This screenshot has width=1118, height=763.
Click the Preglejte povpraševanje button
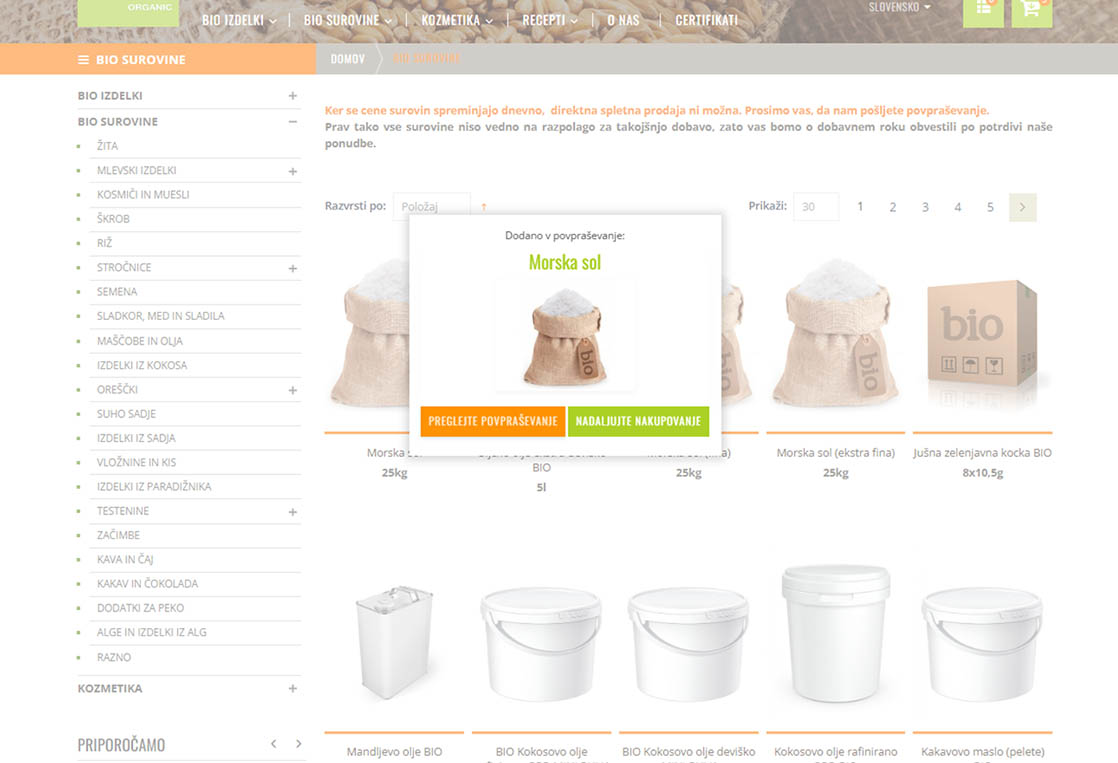493,421
